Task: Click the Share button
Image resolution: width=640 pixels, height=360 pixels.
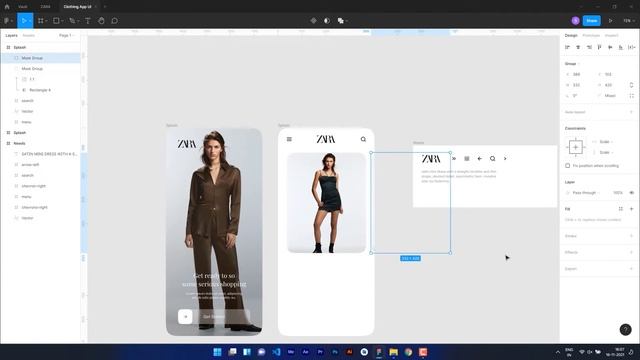Action: [x=591, y=21]
